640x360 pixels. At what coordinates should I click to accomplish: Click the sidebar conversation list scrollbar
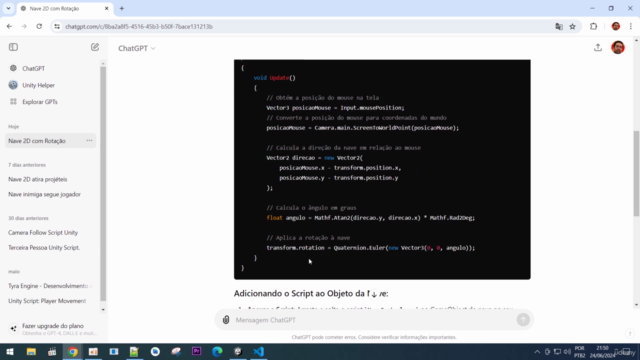[x=103, y=183]
